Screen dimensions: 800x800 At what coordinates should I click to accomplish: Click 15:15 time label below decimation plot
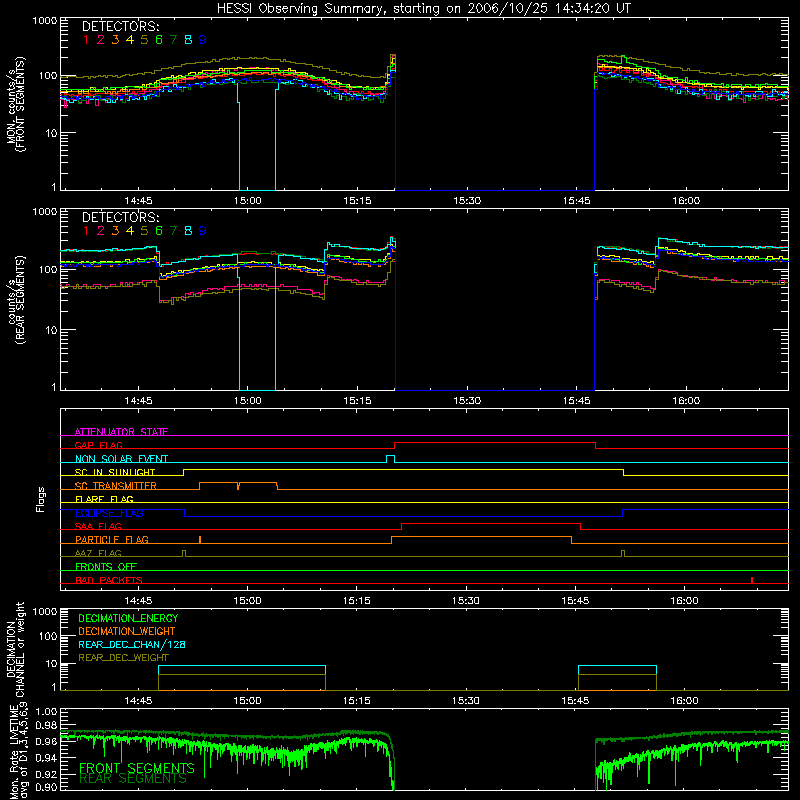[x=357, y=701]
